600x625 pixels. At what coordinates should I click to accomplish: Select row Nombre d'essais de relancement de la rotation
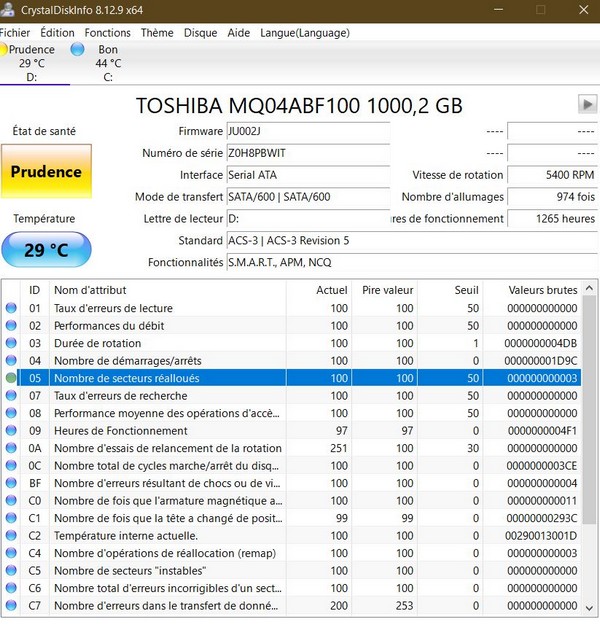(x=291, y=448)
